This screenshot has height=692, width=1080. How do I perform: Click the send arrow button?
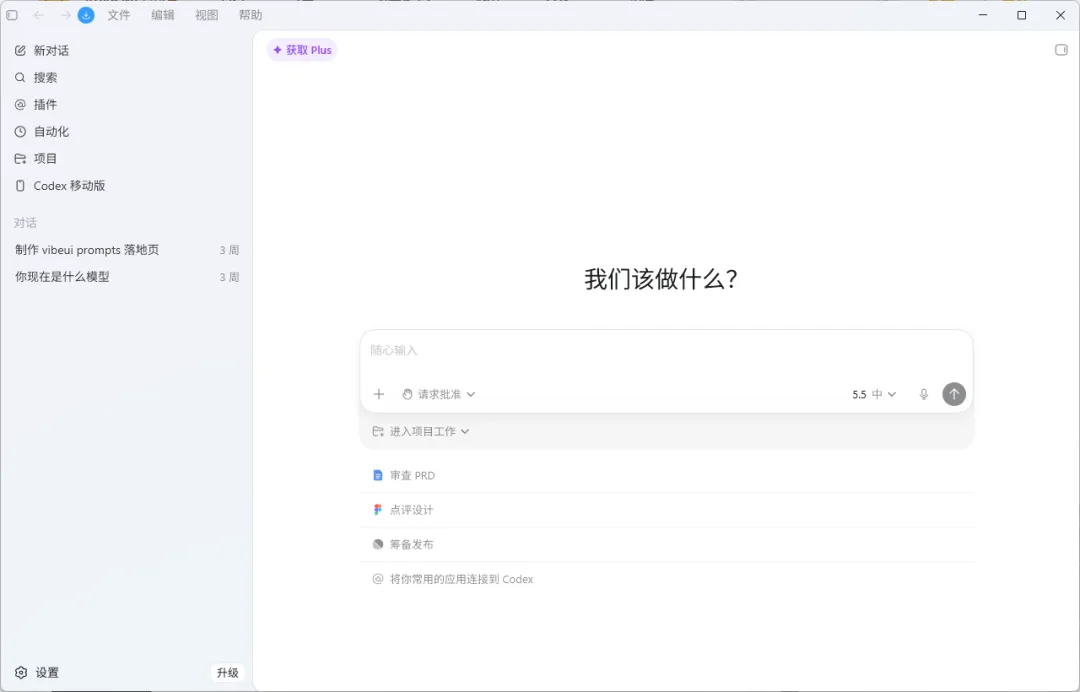coord(954,394)
